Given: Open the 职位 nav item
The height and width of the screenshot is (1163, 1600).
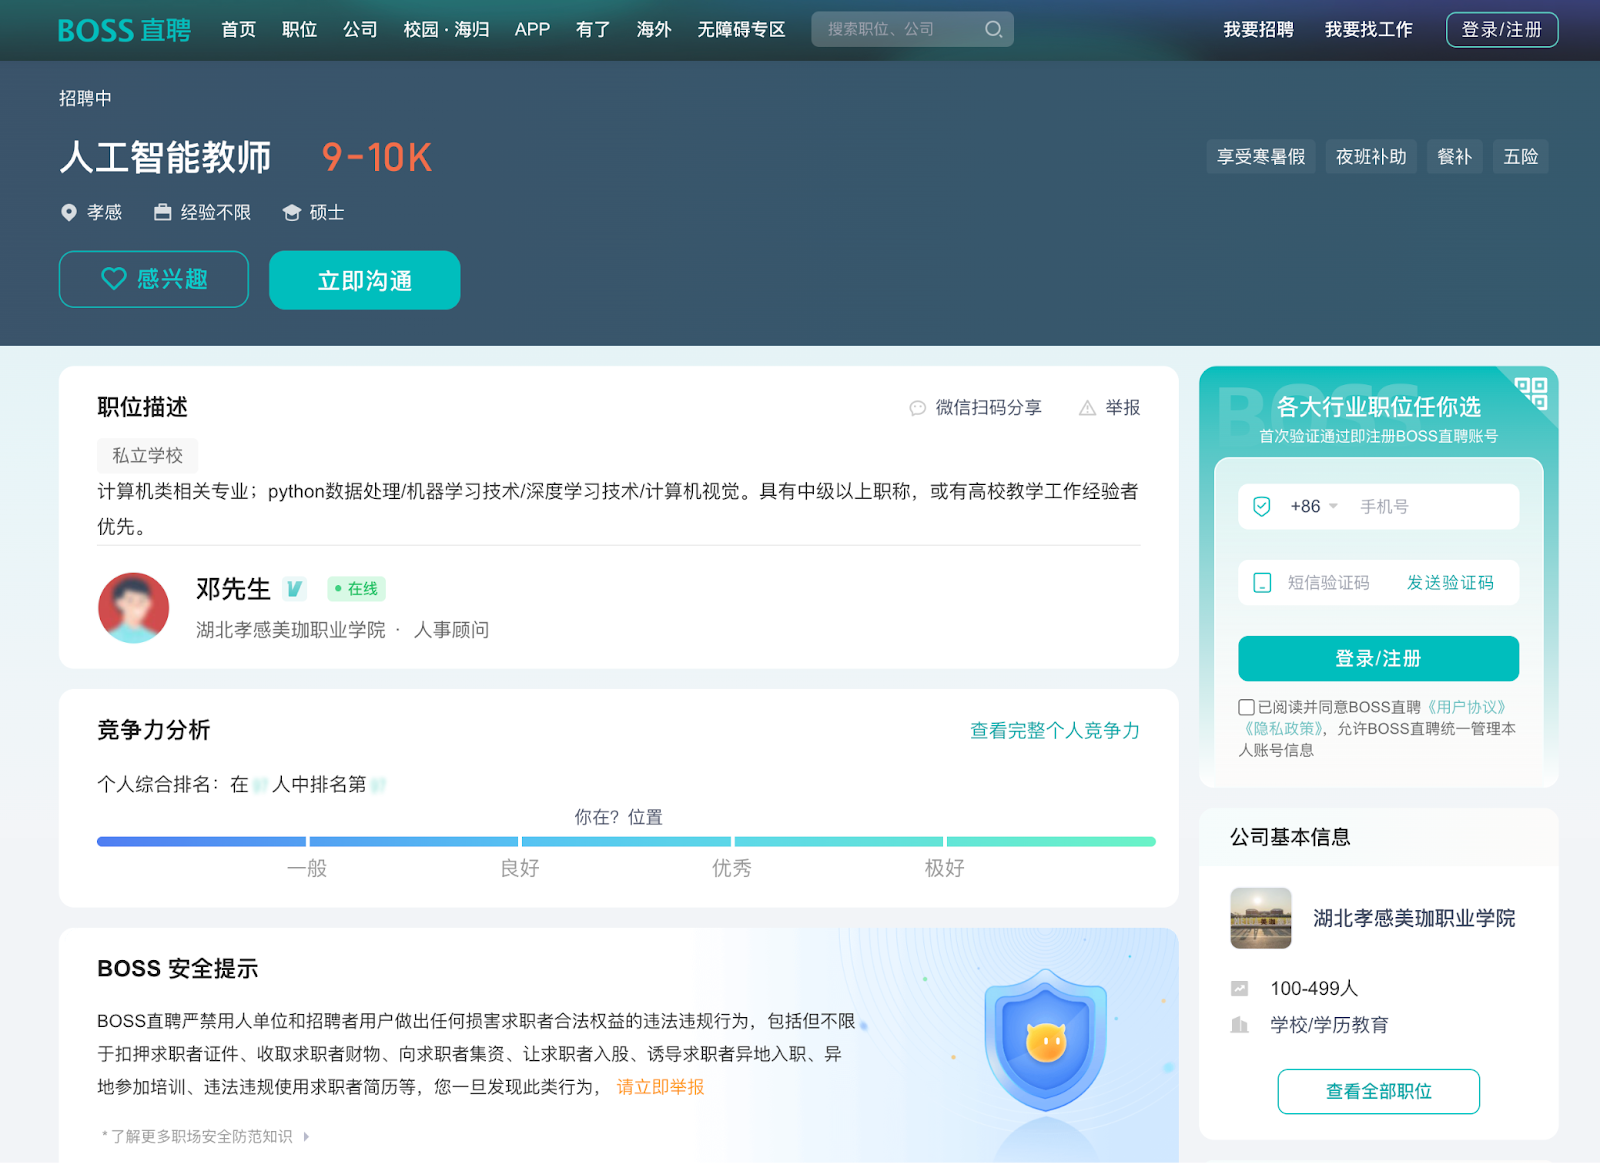Looking at the screenshot, I should point(299,29).
